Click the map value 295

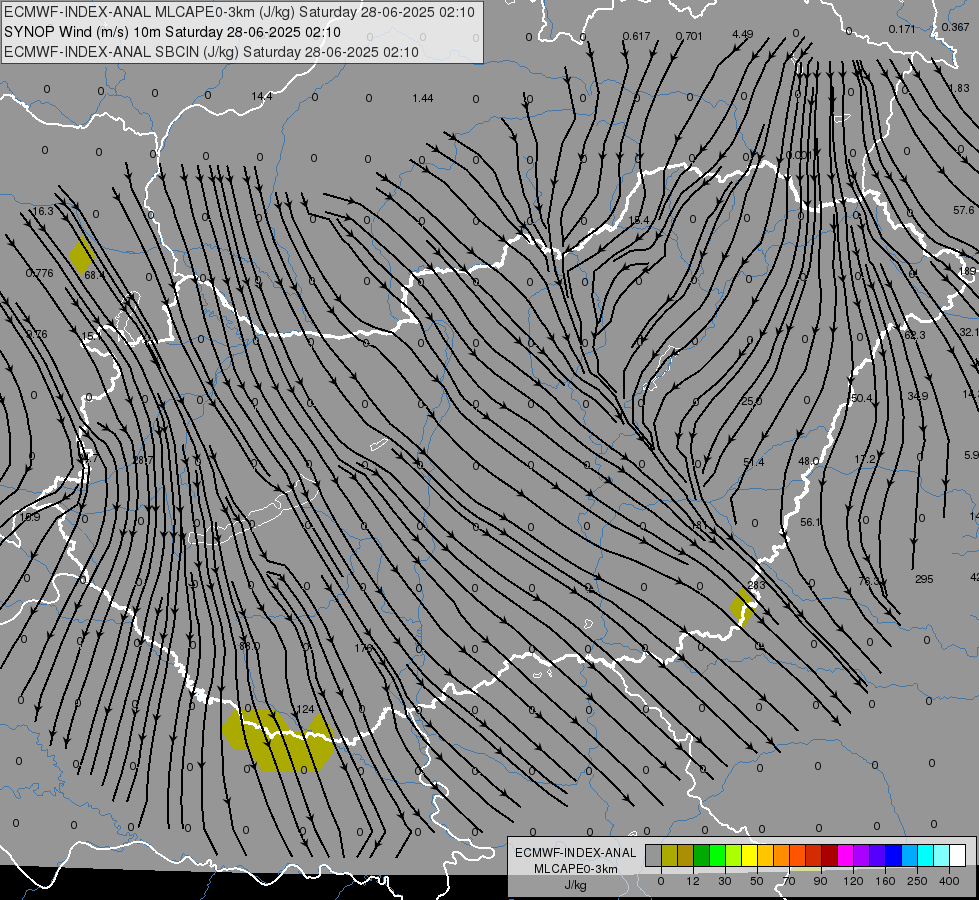[x=924, y=579]
